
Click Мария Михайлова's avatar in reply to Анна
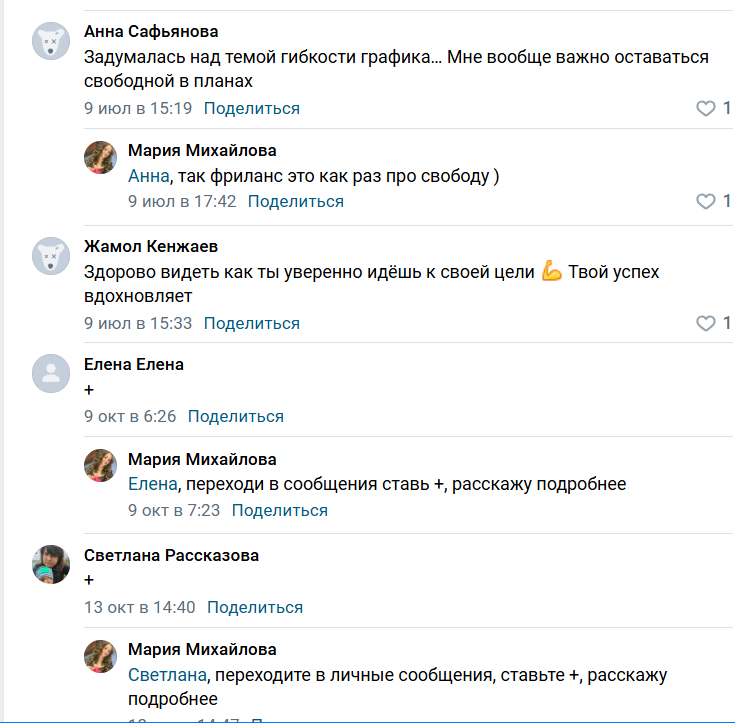101,158
